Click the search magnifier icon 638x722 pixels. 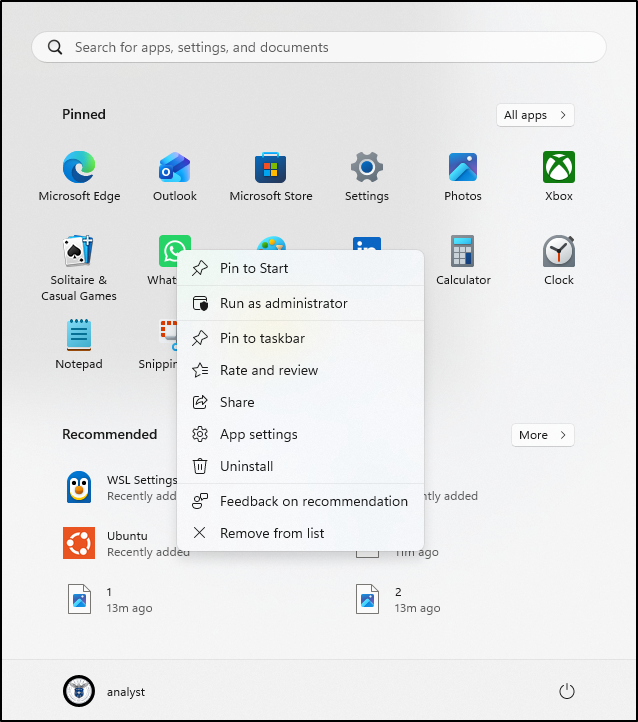55,47
